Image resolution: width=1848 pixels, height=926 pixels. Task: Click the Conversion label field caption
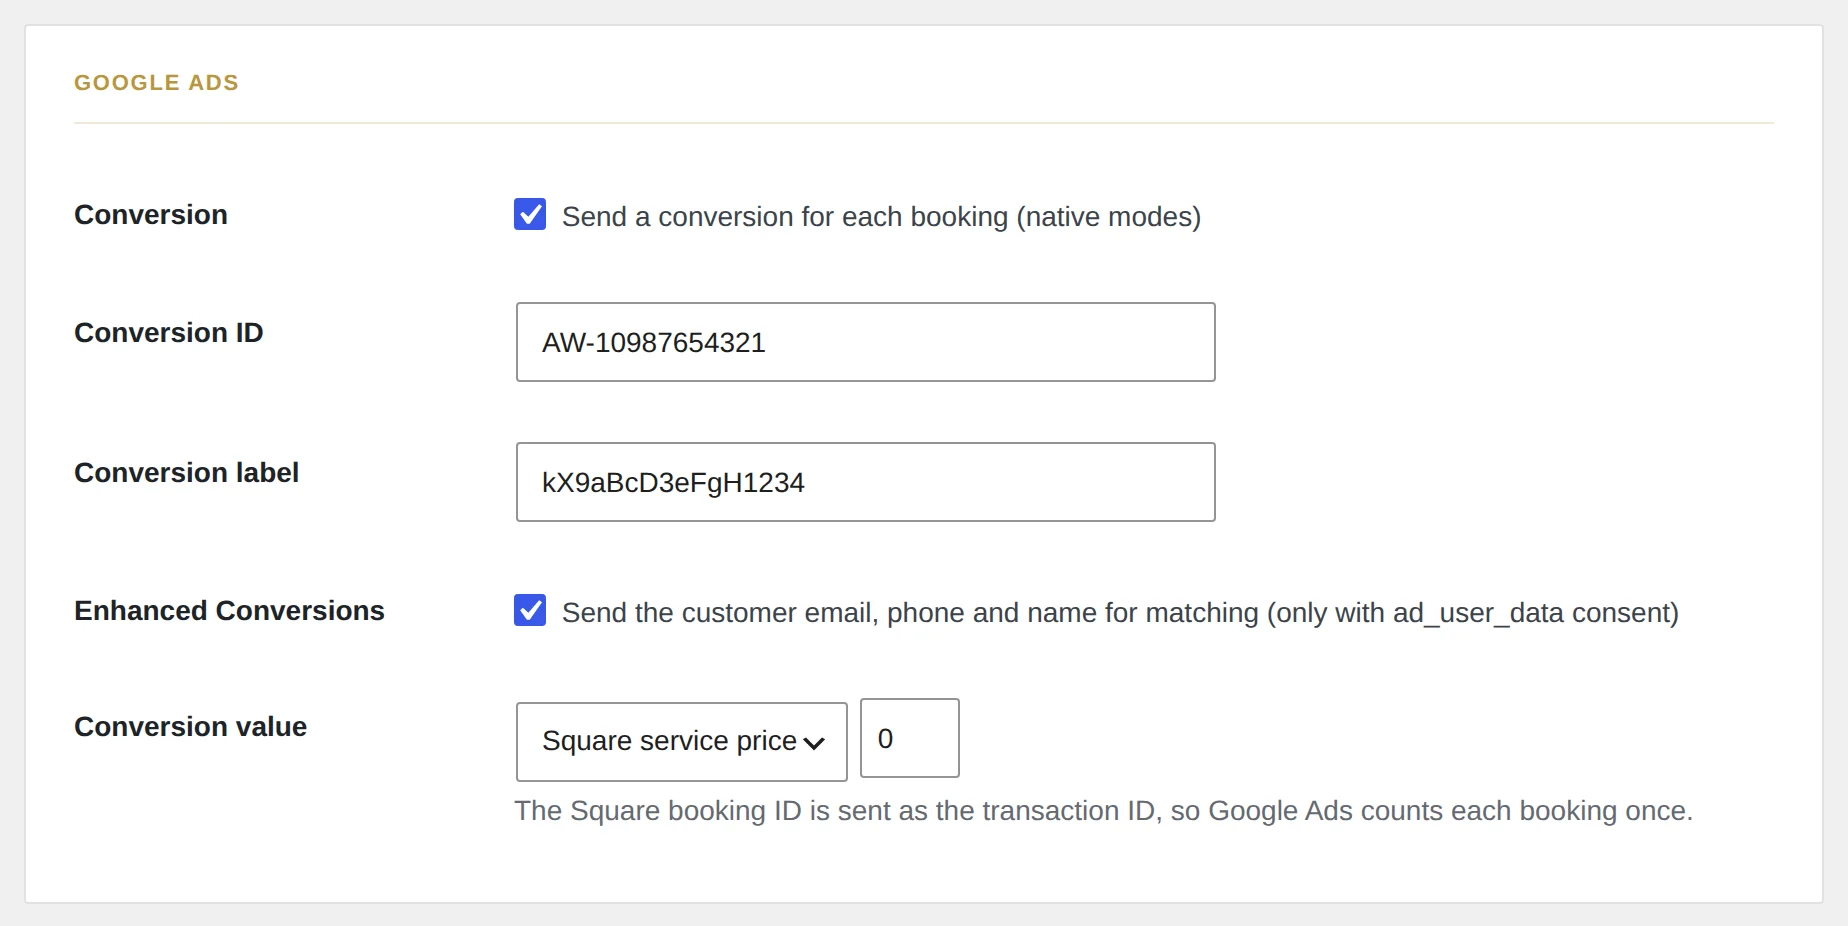coord(187,472)
